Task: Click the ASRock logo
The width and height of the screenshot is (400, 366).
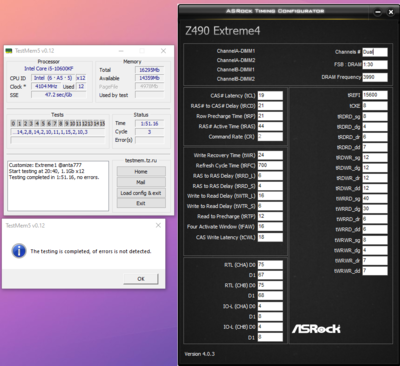Action: (x=316, y=329)
